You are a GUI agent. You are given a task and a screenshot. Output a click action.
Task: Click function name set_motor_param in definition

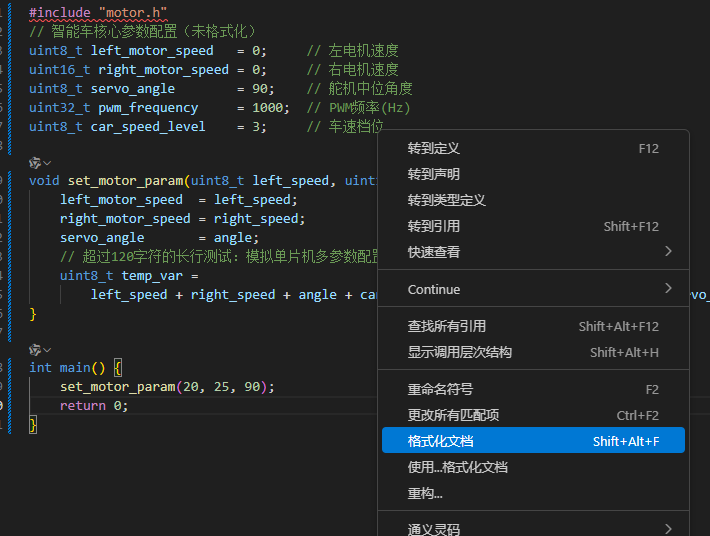125,181
